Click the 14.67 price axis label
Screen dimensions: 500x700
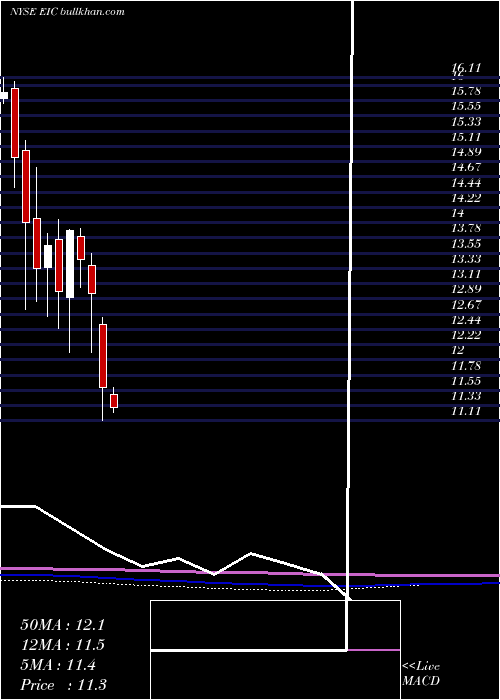(x=466, y=167)
